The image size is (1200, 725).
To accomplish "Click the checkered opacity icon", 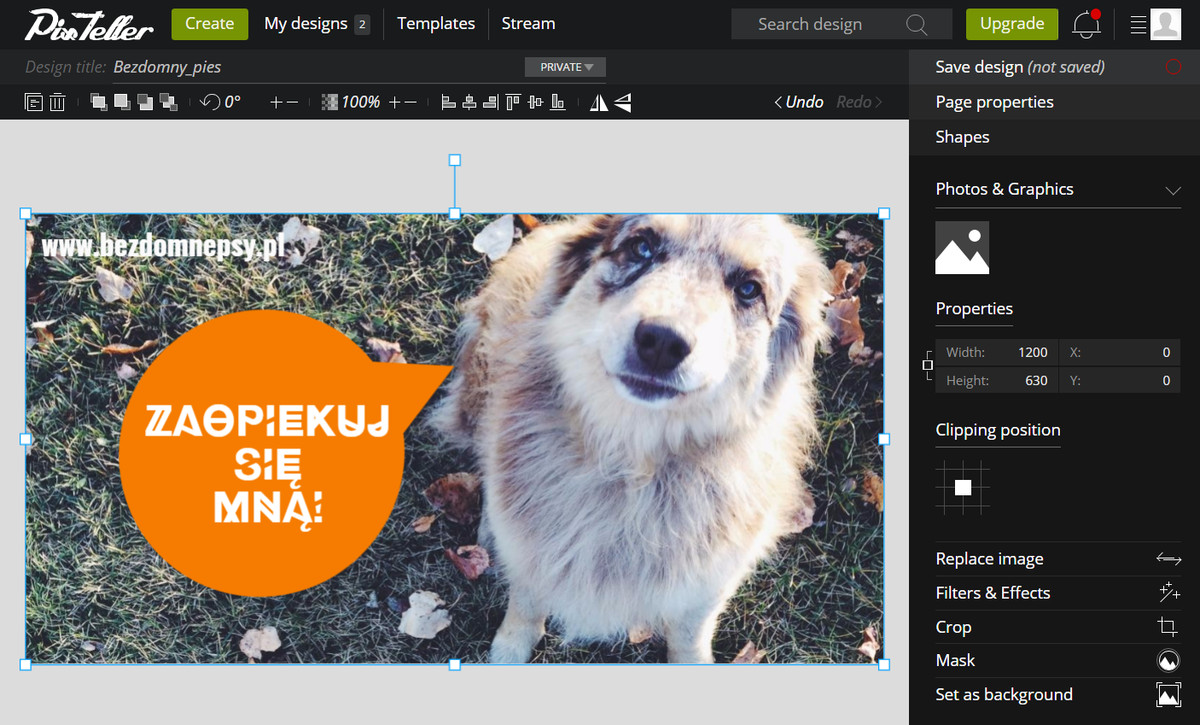I will coord(329,102).
